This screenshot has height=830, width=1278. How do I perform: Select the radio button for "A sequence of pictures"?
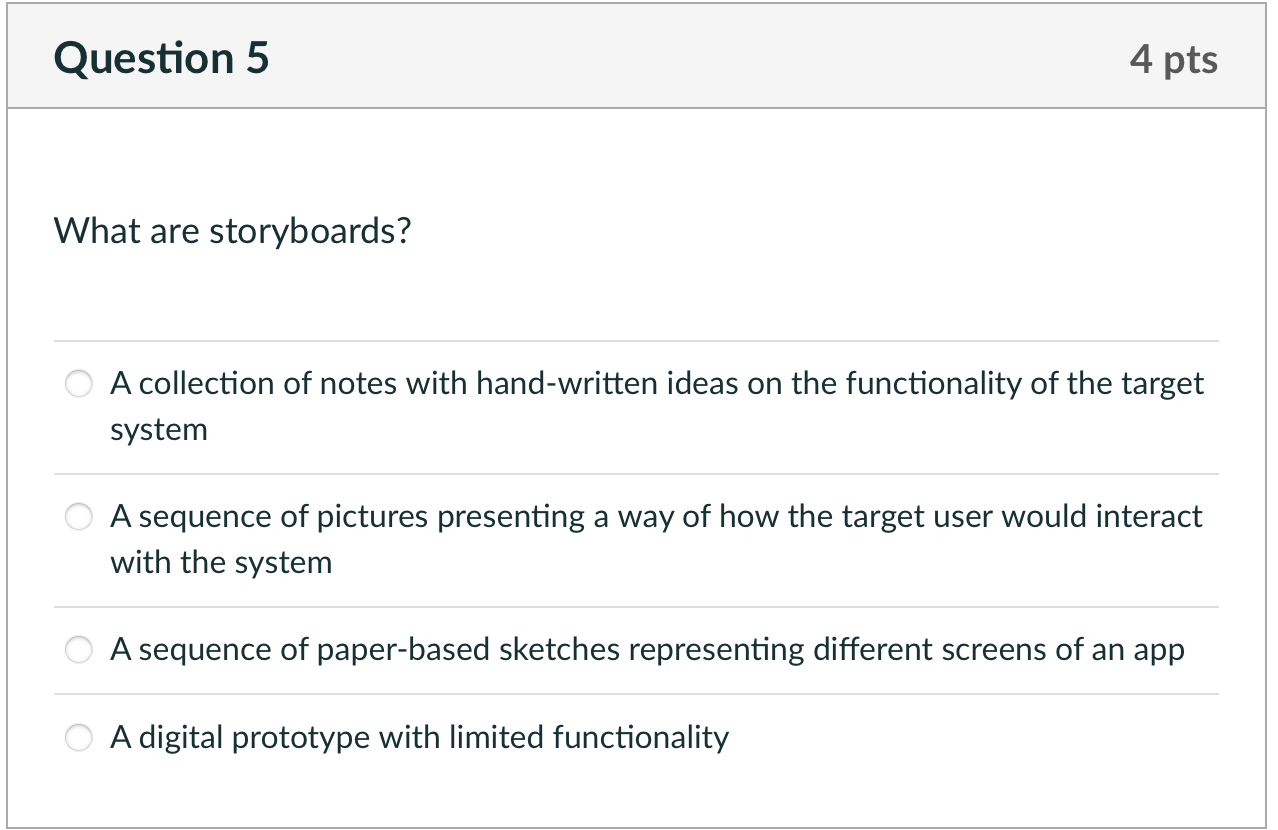(79, 517)
